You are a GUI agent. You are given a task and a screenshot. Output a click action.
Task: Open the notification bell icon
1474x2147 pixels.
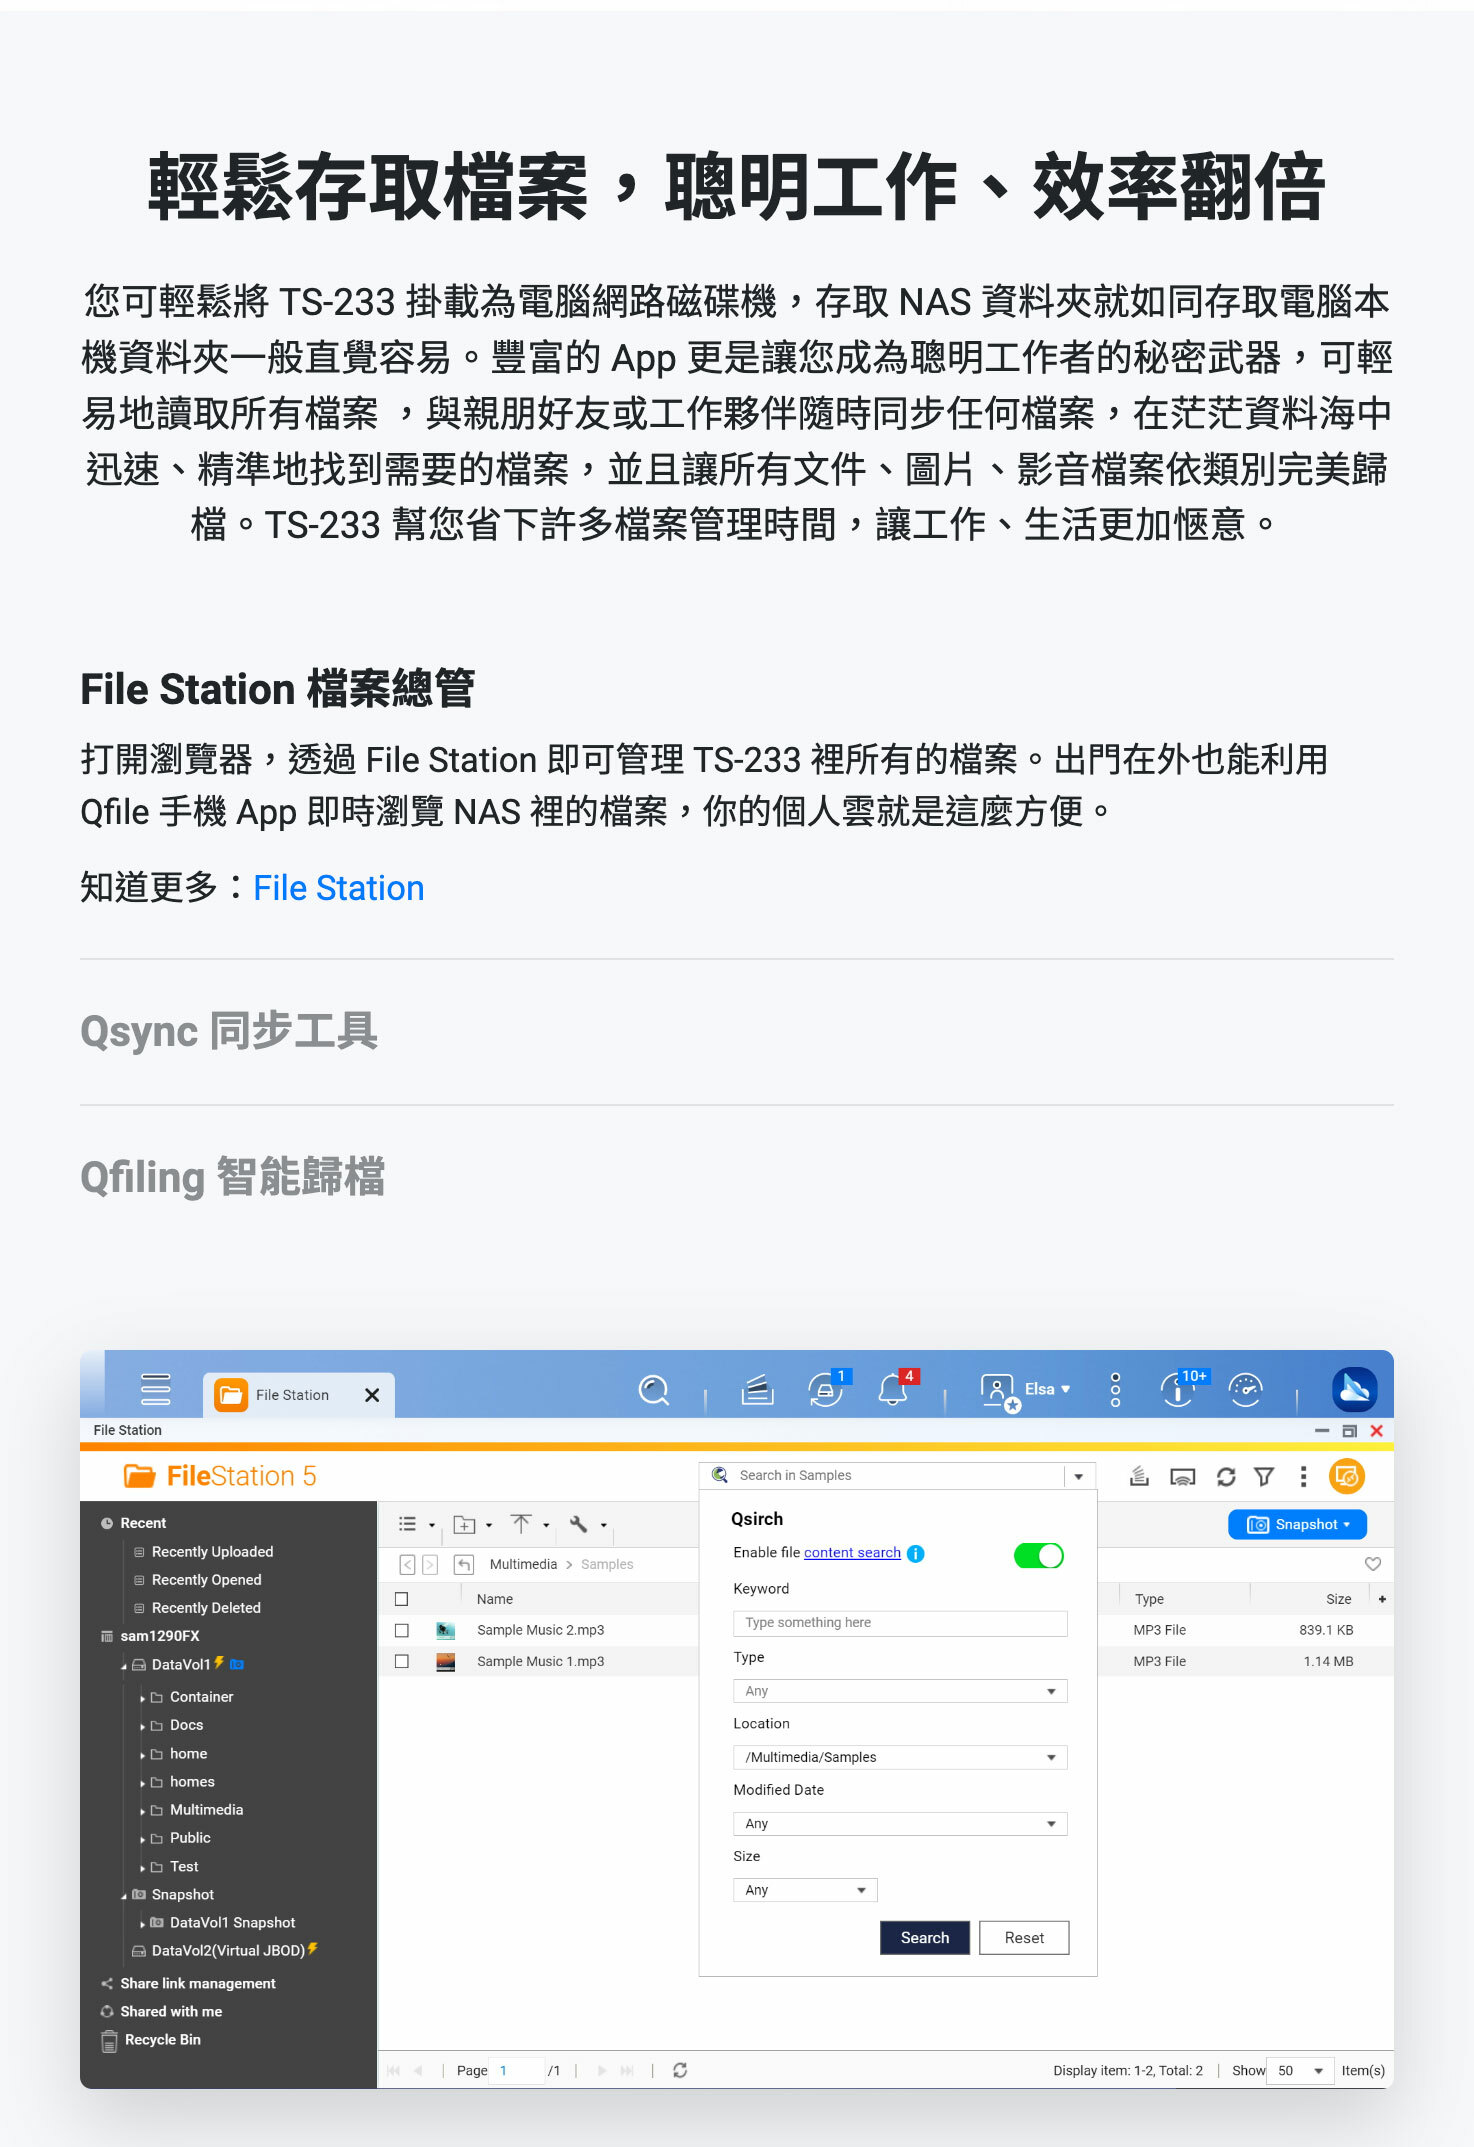pos(892,1390)
